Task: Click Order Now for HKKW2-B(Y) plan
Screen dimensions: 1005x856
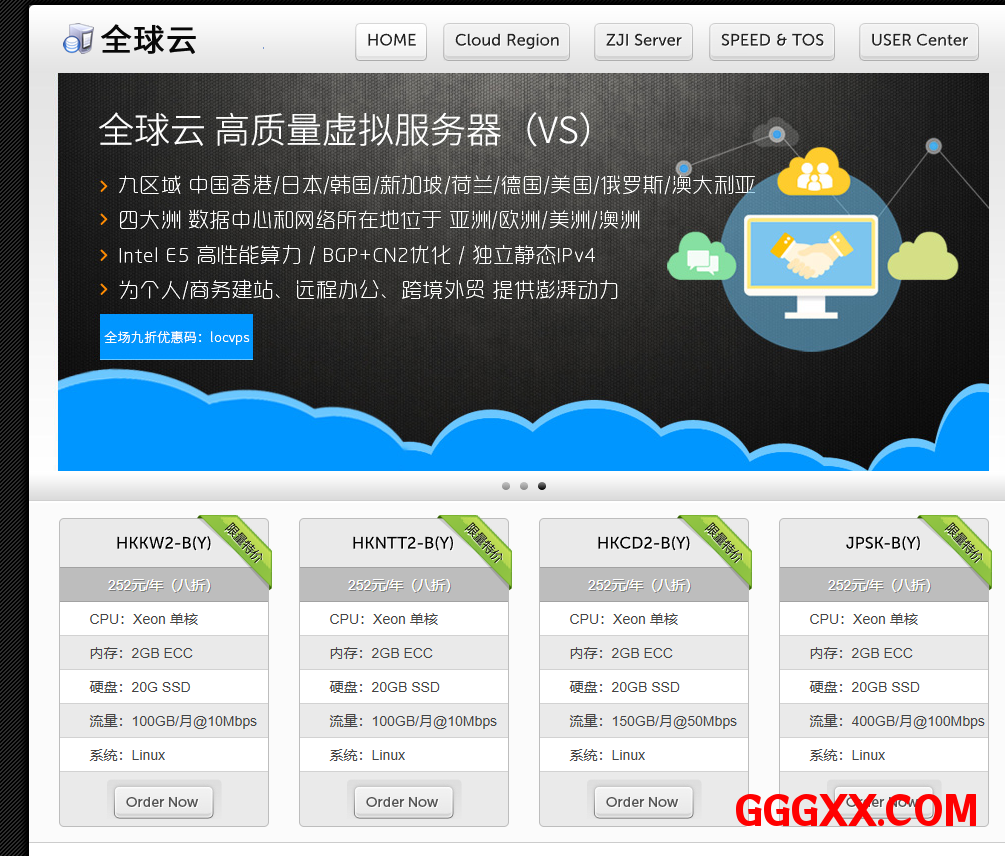Action: tap(163, 802)
